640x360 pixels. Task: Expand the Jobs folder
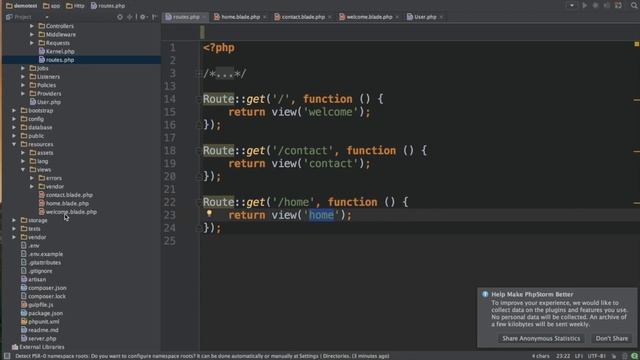23,68
